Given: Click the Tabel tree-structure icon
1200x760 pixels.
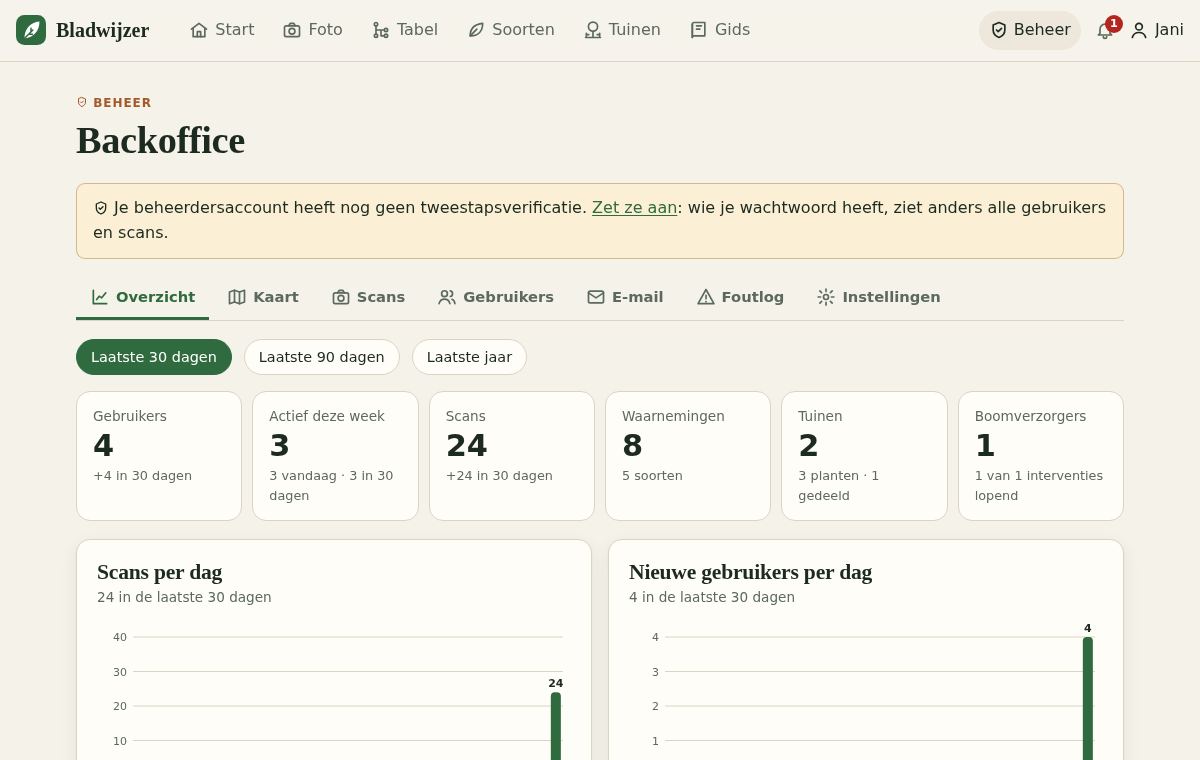Looking at the screenshot, I should 381,30.
